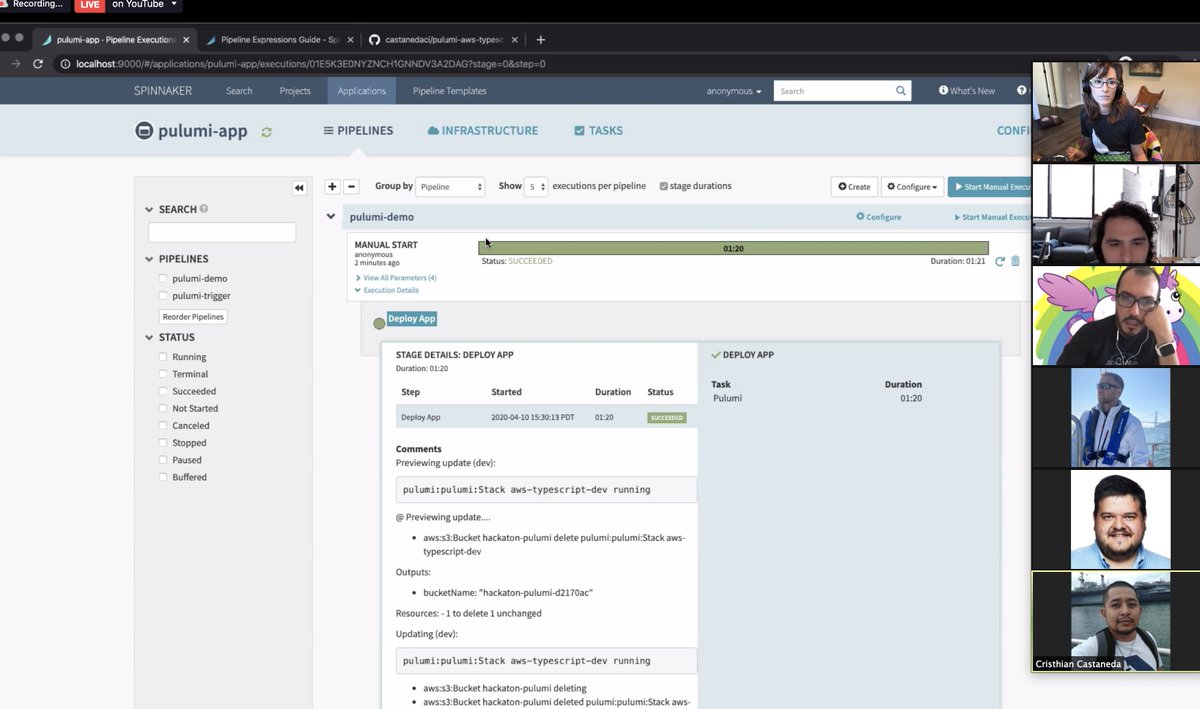Screen dimensions: 1200x709
Task: Open the Configure dropdown button
Action: [x=912, y=187]
